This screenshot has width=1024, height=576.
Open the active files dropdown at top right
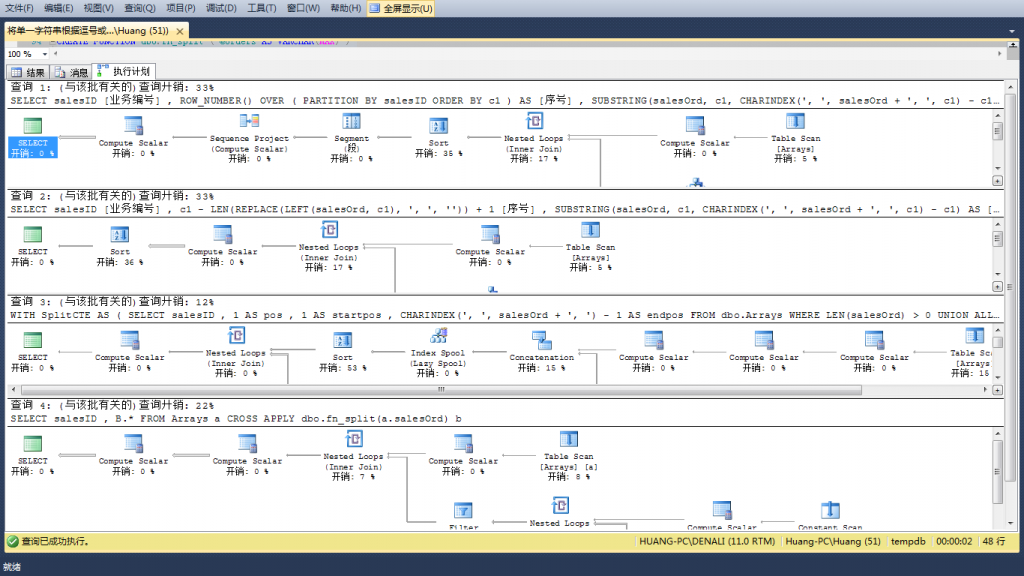pos(1013,31)
